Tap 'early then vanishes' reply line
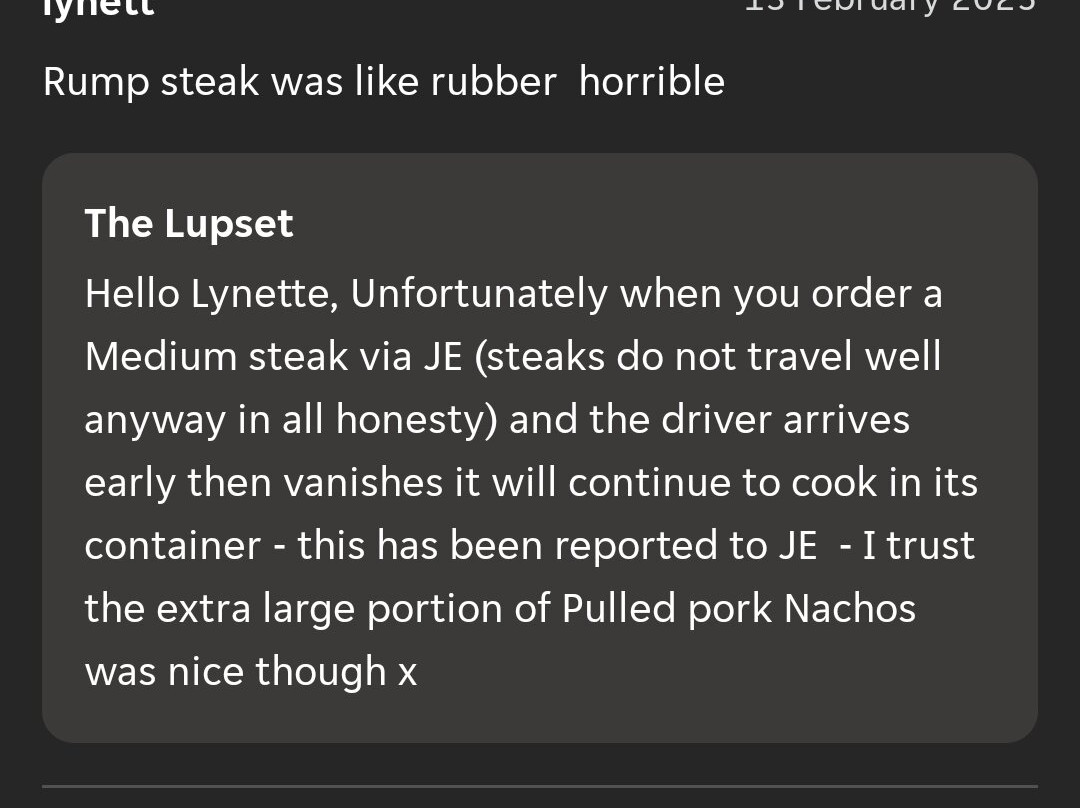The width and height of the screenshot is (1080, 808). (x=263, y=482)
